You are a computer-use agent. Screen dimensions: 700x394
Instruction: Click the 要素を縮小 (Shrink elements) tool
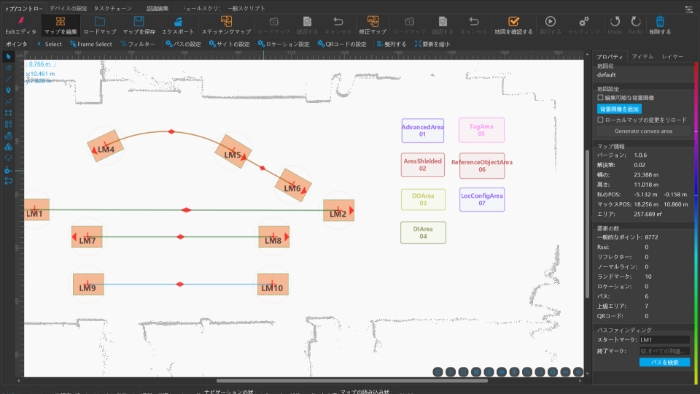click(432, 44)
